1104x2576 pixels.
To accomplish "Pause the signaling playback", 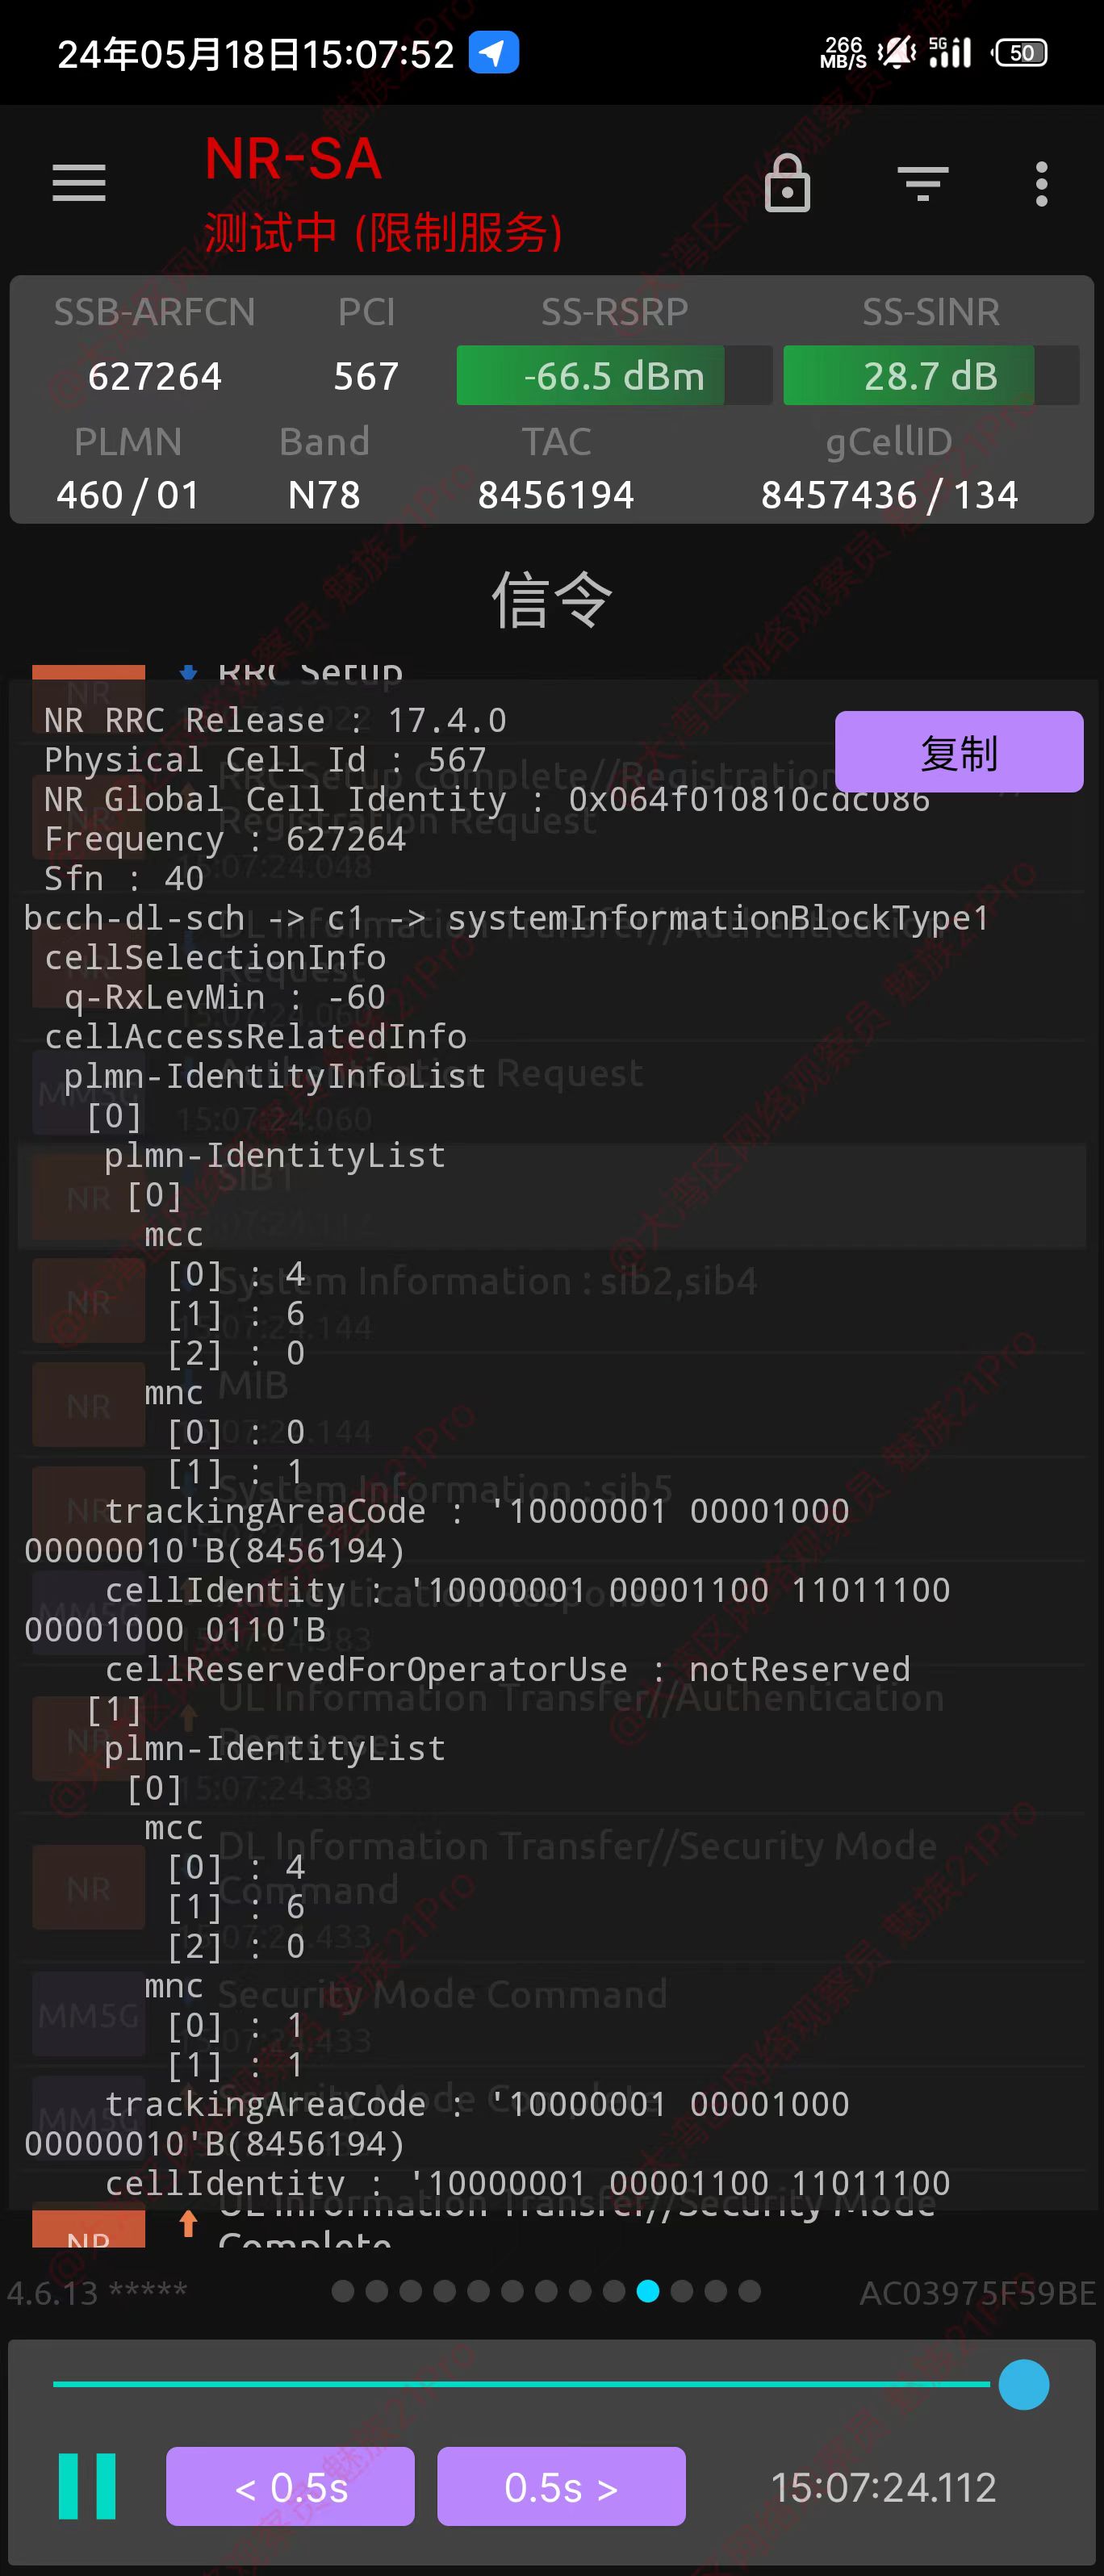I will (x=87, y=2486).
